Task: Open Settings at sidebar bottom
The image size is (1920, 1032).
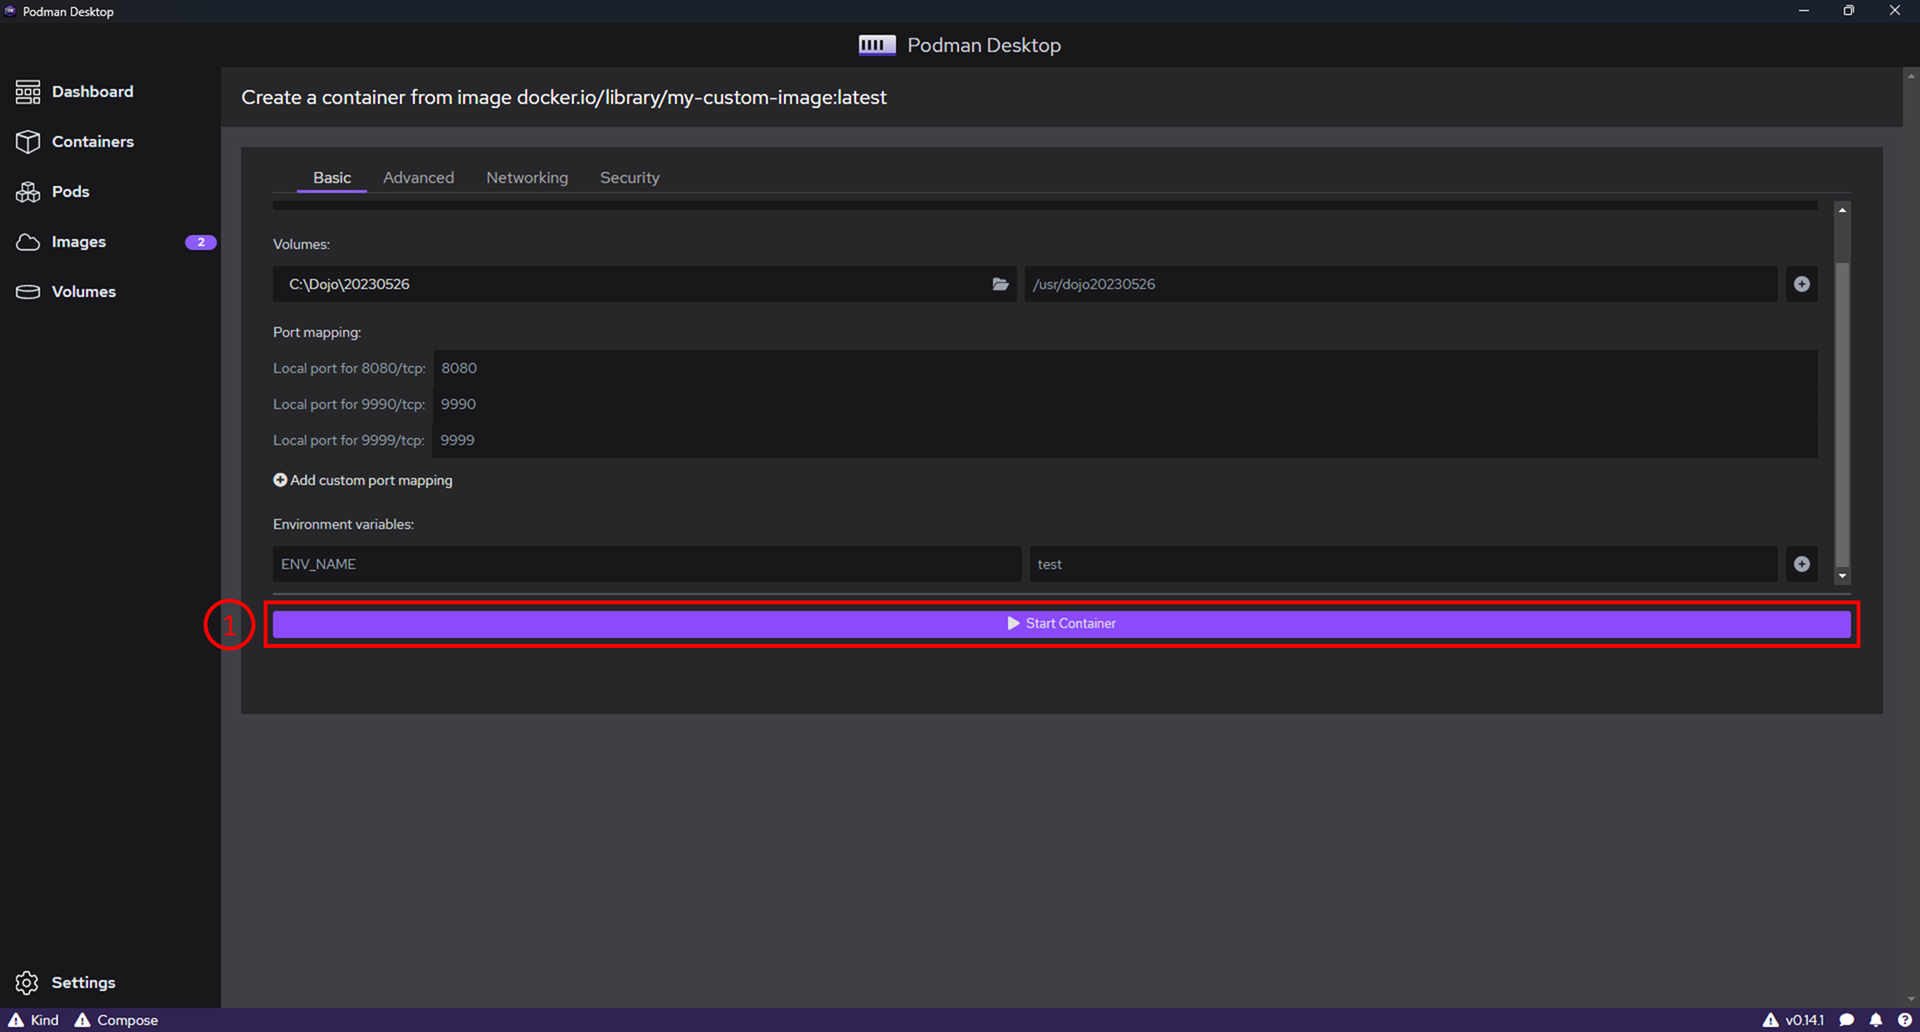Action: (66, 982)
